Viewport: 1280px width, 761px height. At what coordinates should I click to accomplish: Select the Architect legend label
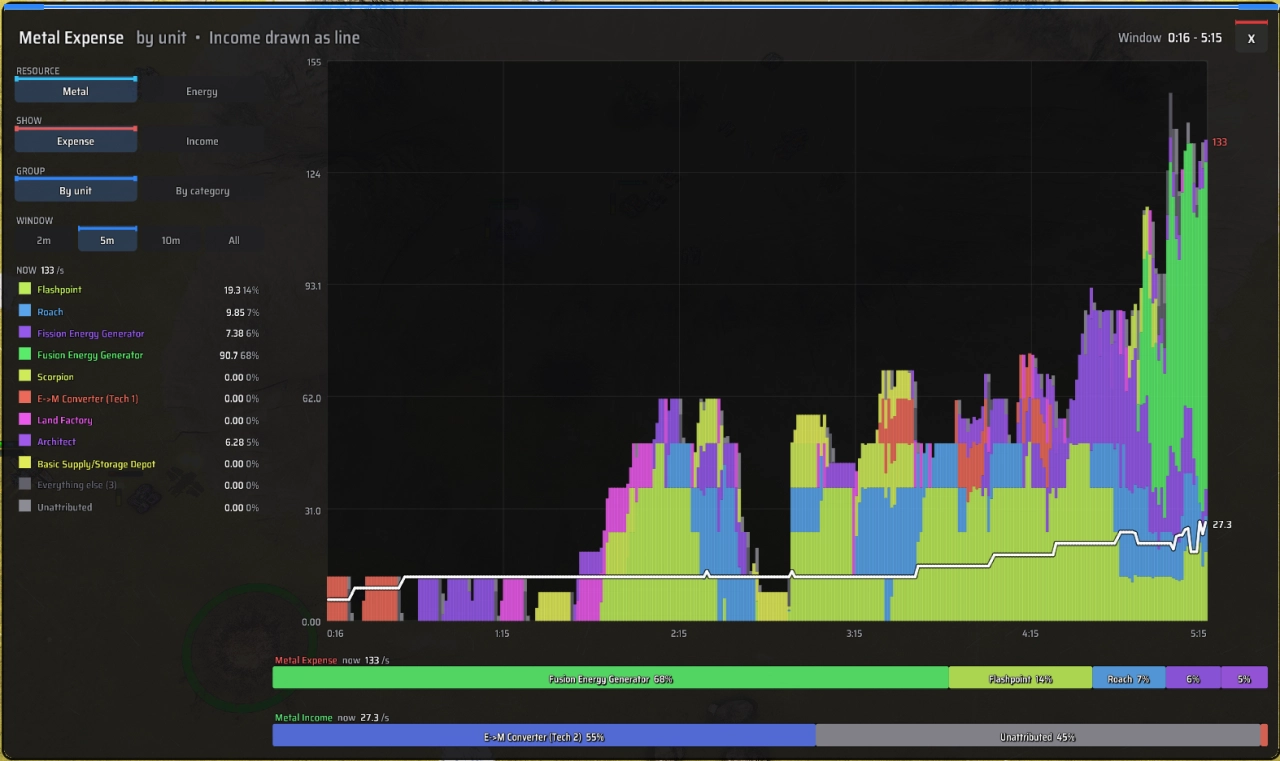(x=57, y=442)
